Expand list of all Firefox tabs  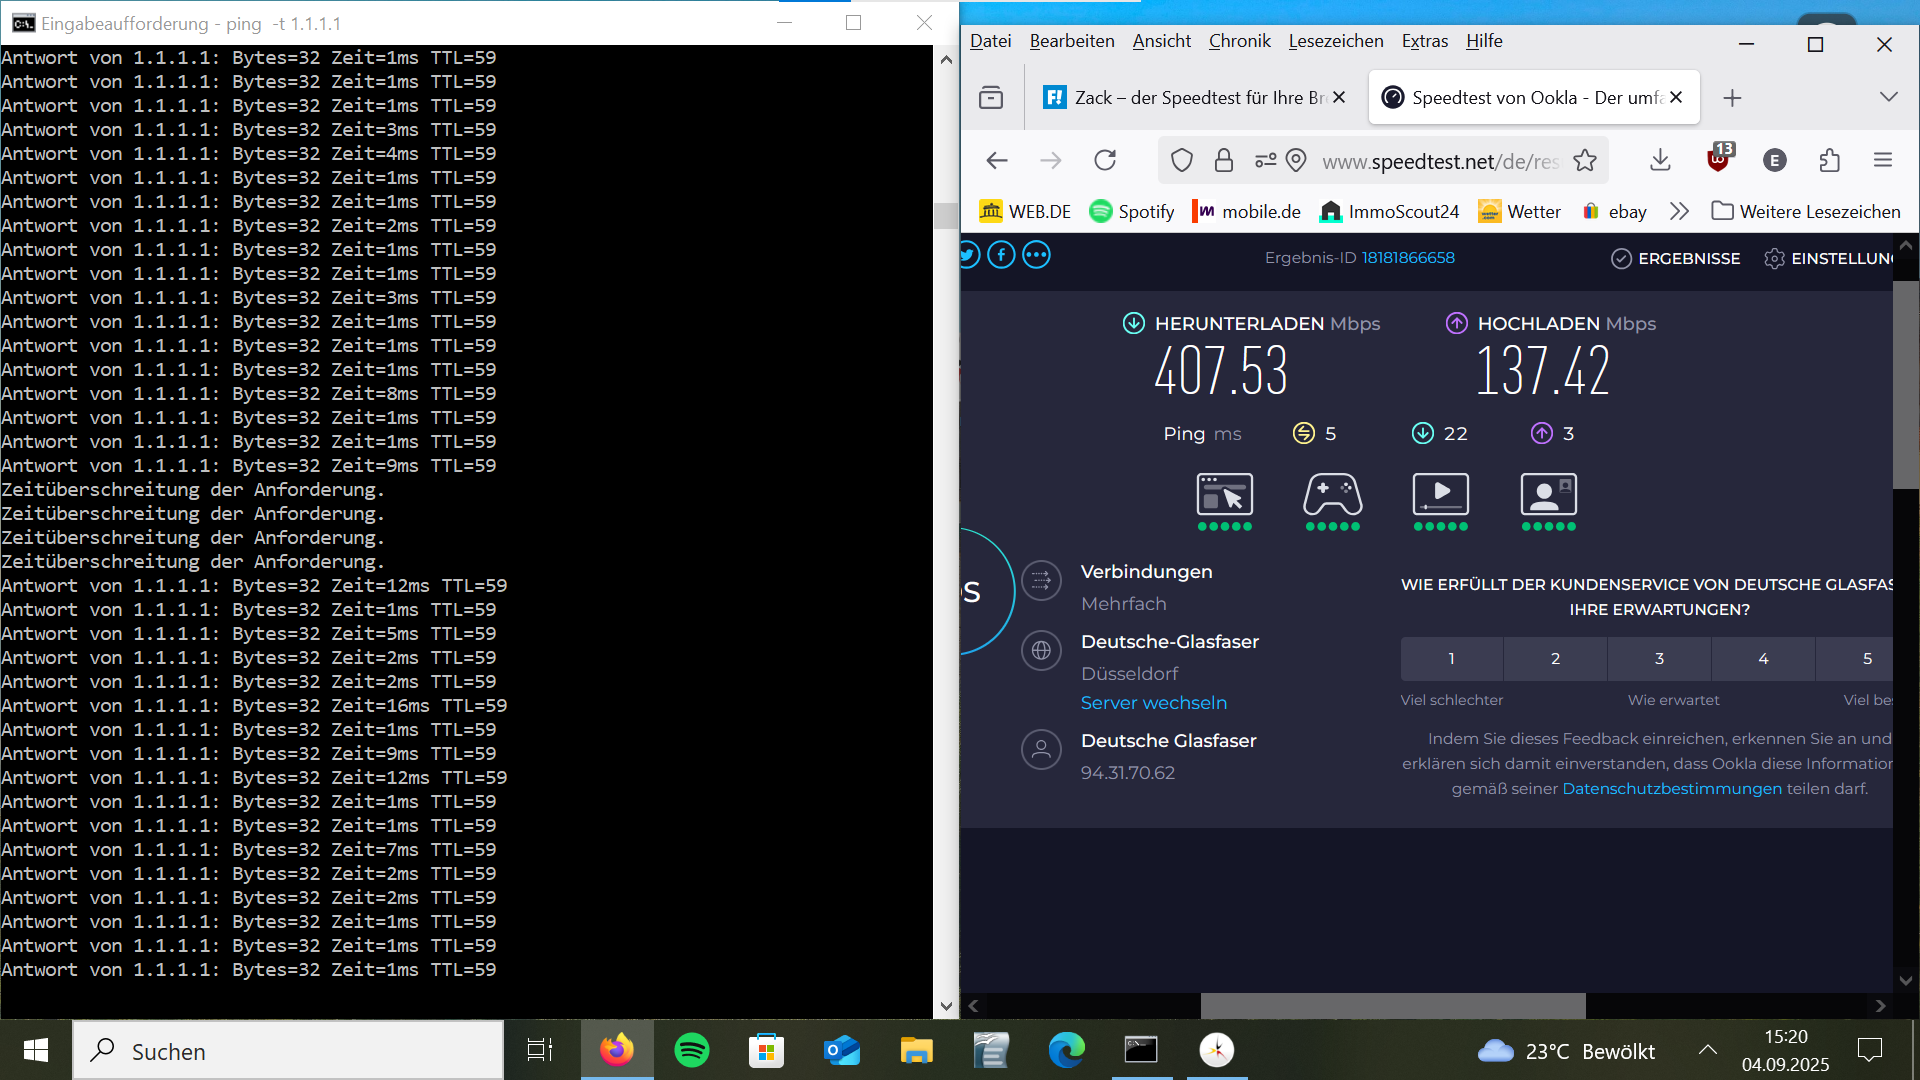point(1888,97)
